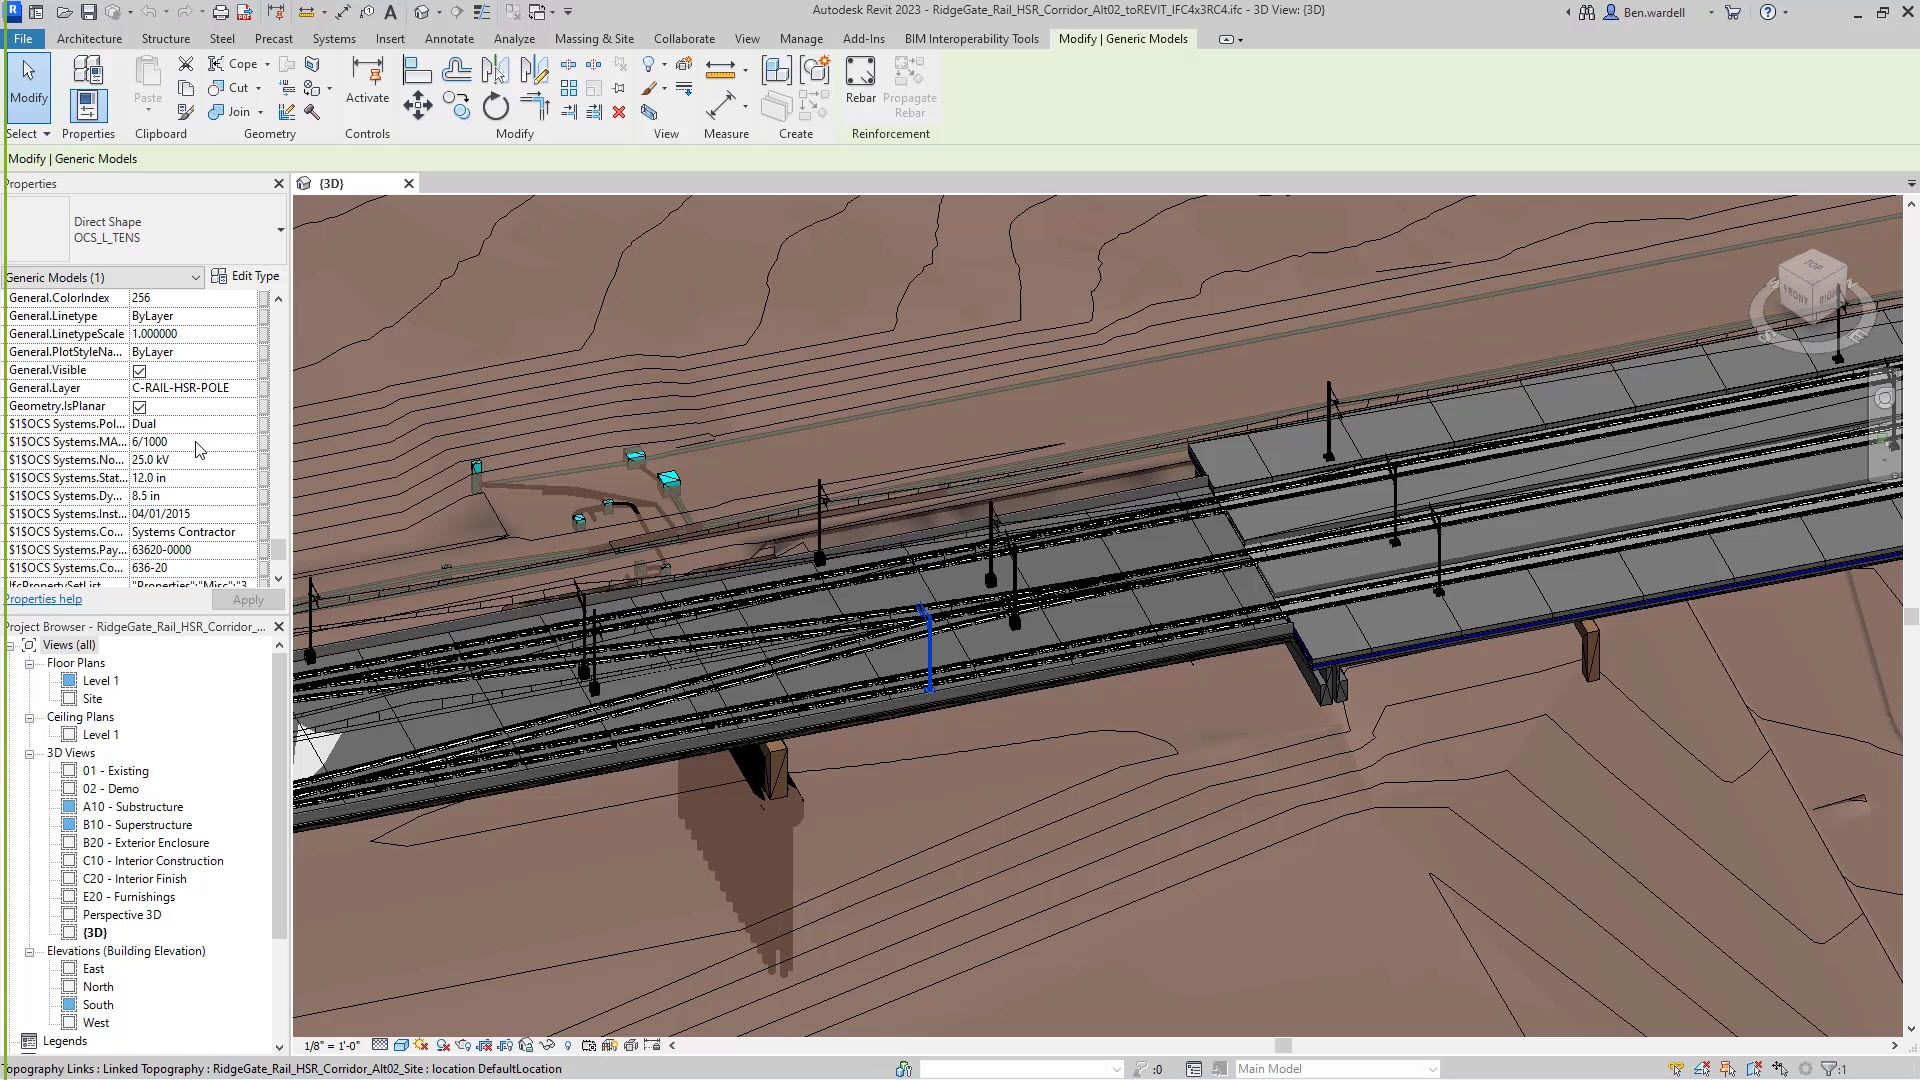Open the Collaborate menu tab
Image resolution: width=1920 pixels, height=1080 pixels.
(684, 38)
